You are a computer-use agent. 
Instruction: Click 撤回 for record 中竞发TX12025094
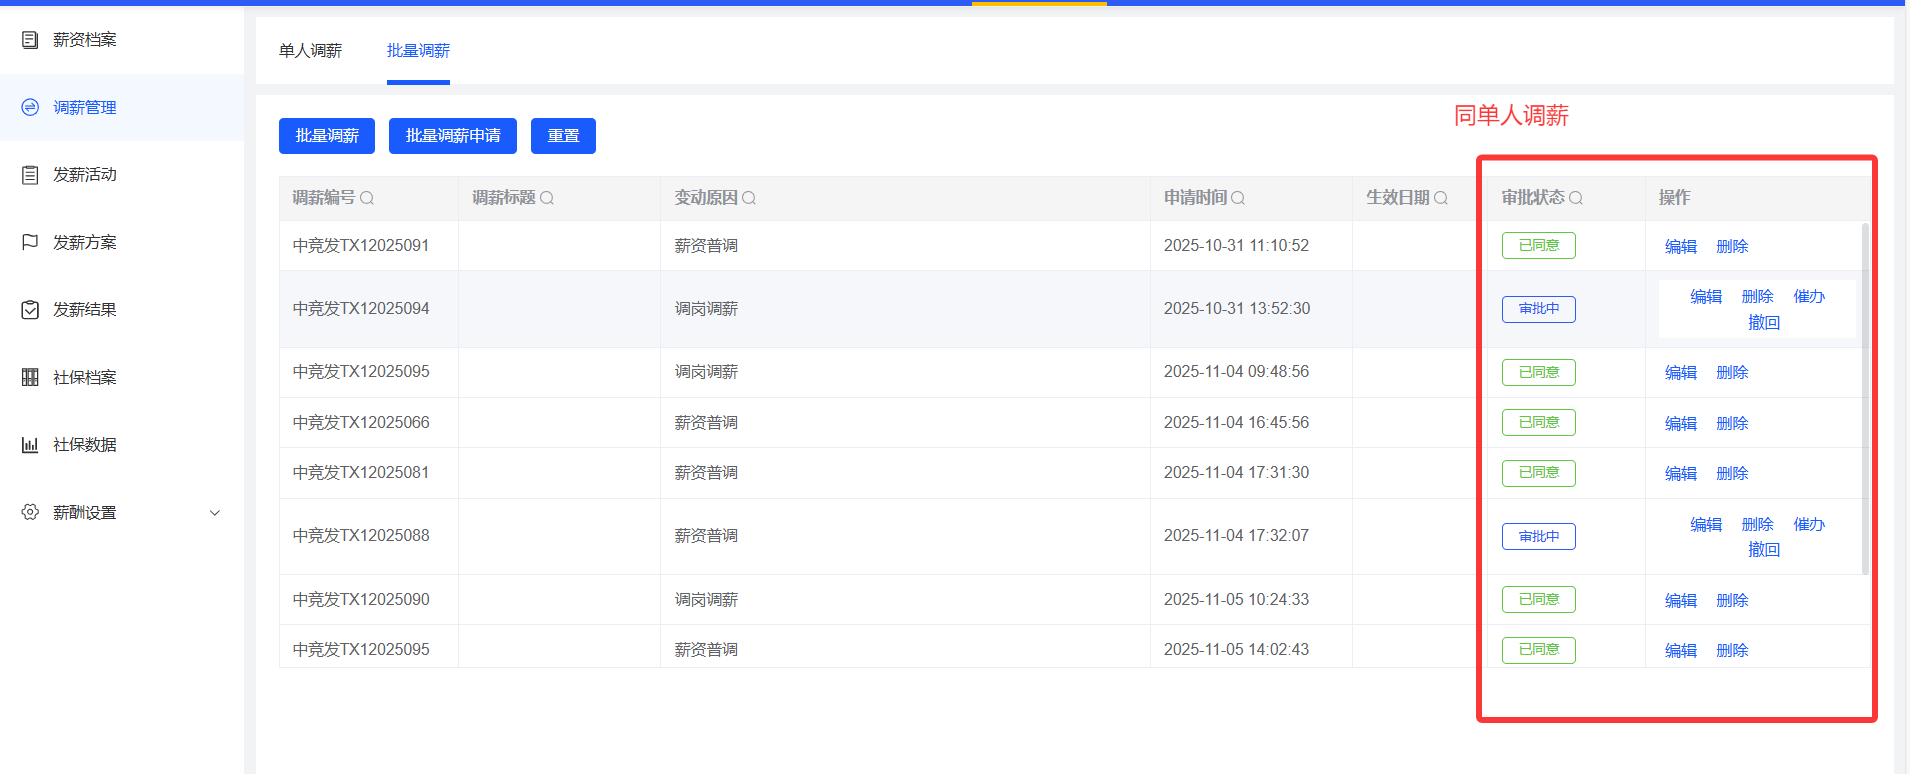click(x=1764, y=323)
